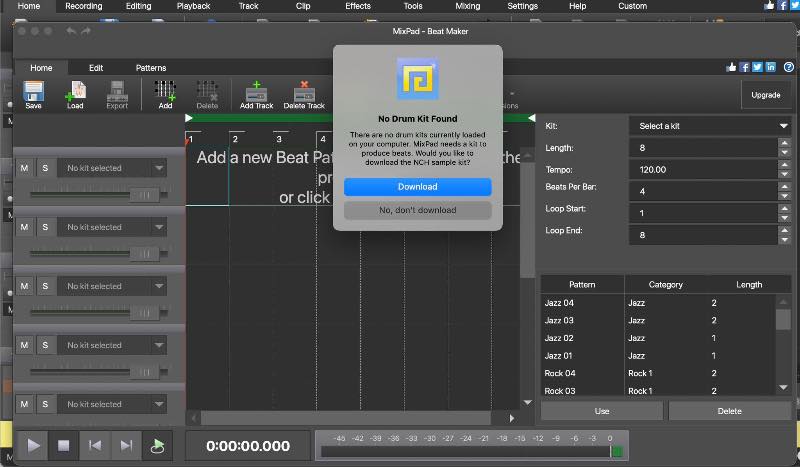Viewport: 800px width, 467px height.
Task: Switch to the Patterns tab
Action: coord(151,68)
